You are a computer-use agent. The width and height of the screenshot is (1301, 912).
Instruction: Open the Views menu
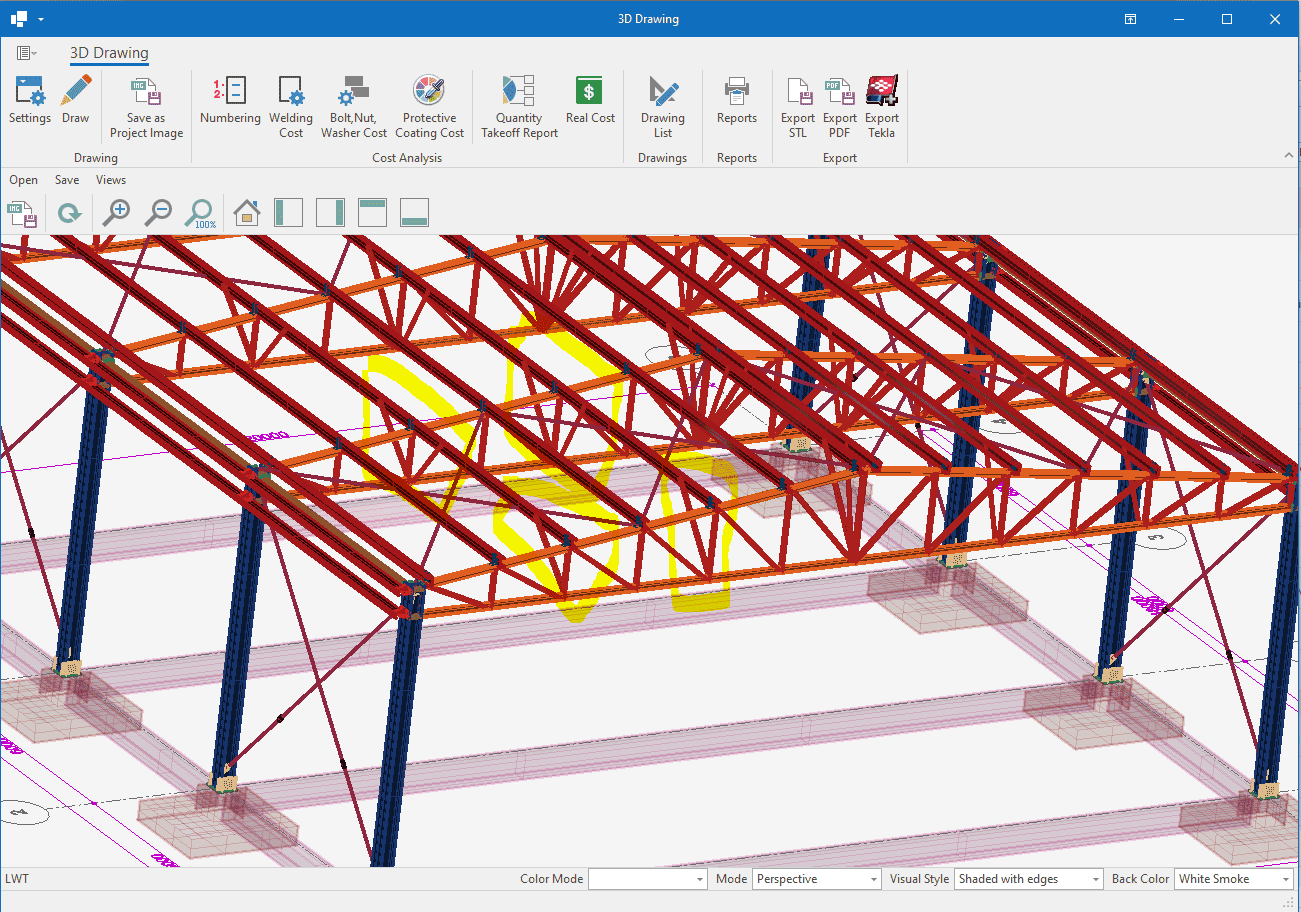pyautogui.click(x=111, y=180)
